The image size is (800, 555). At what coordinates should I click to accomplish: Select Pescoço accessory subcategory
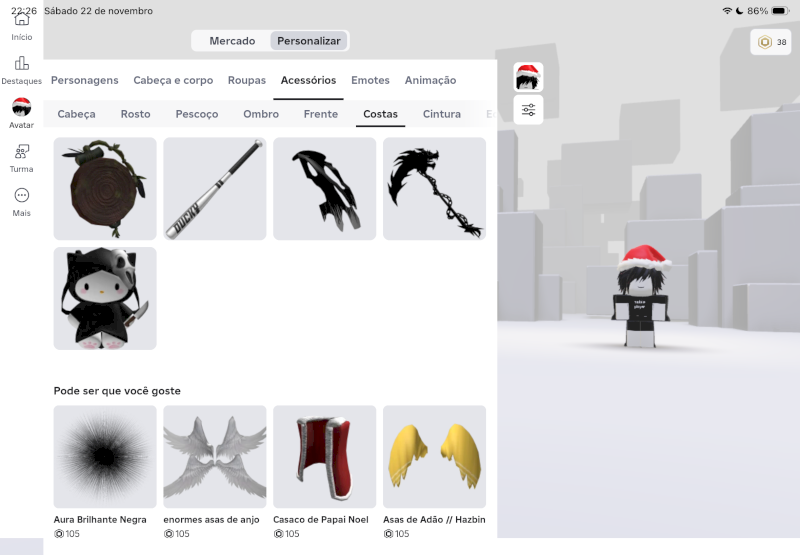197,114
